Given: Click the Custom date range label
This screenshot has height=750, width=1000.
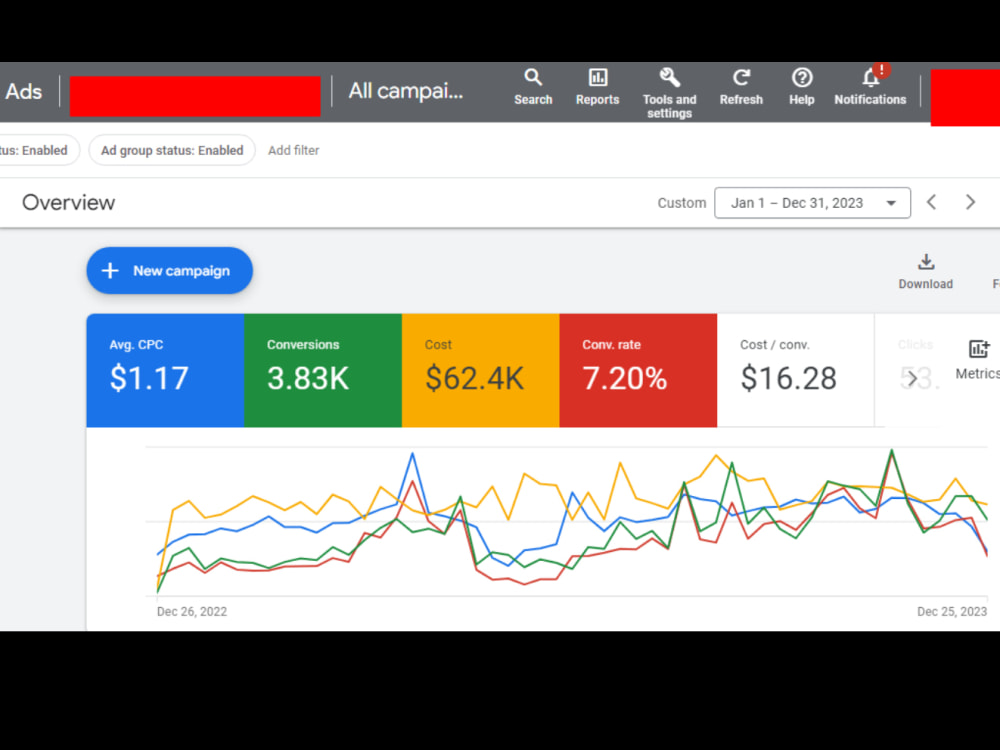Looking at the screenshot, I should coord(682,203).
